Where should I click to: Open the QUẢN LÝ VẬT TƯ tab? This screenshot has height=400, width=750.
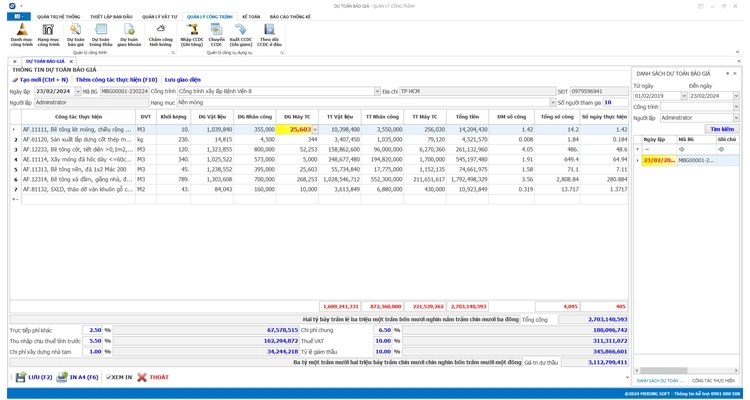click(x=159, y=16)
